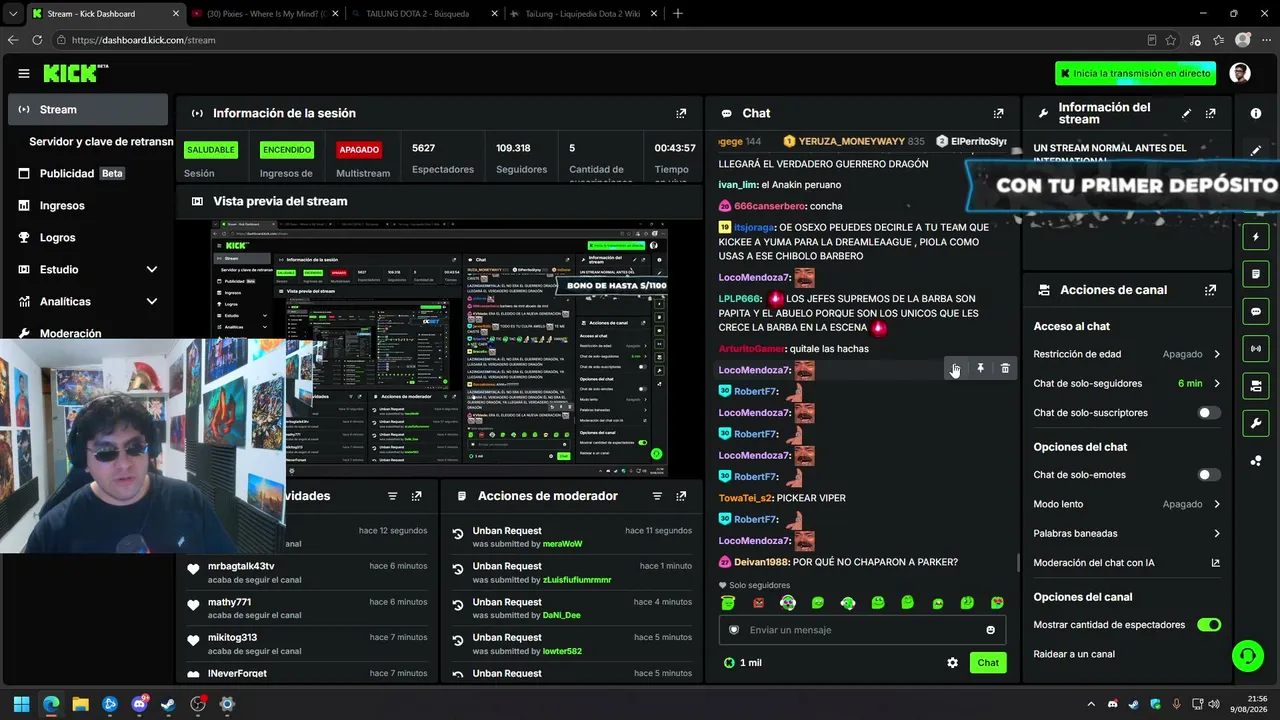This screenshot has height=720, width=1280.
Task: Open the Windows Start menu
Action: pyautogui.click(x=21, y=704)
